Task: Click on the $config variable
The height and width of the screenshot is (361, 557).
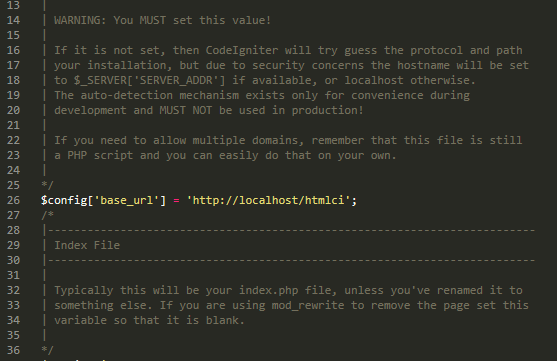Action: (64, 201)
